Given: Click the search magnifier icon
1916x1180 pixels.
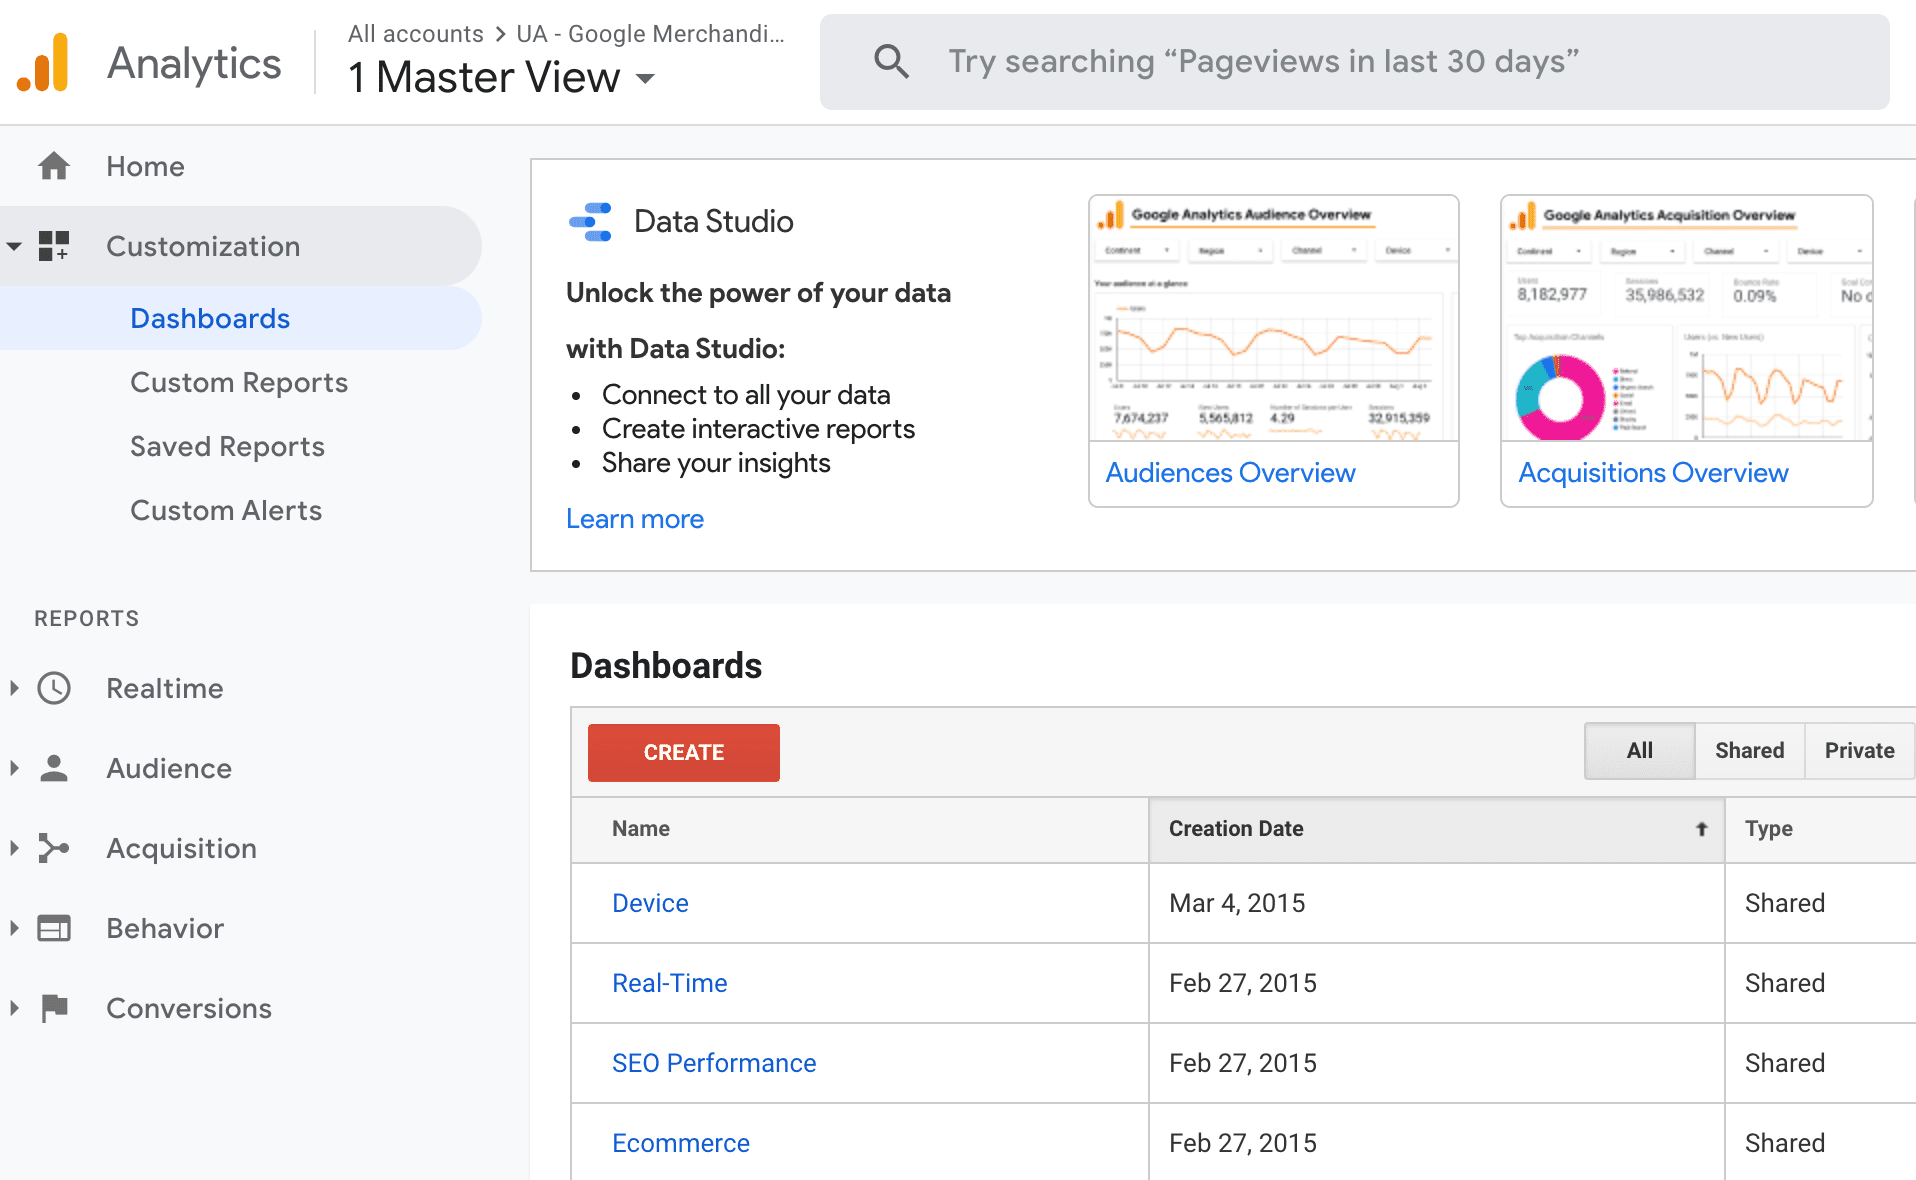Looking at the screenshot, I should 891,62.
